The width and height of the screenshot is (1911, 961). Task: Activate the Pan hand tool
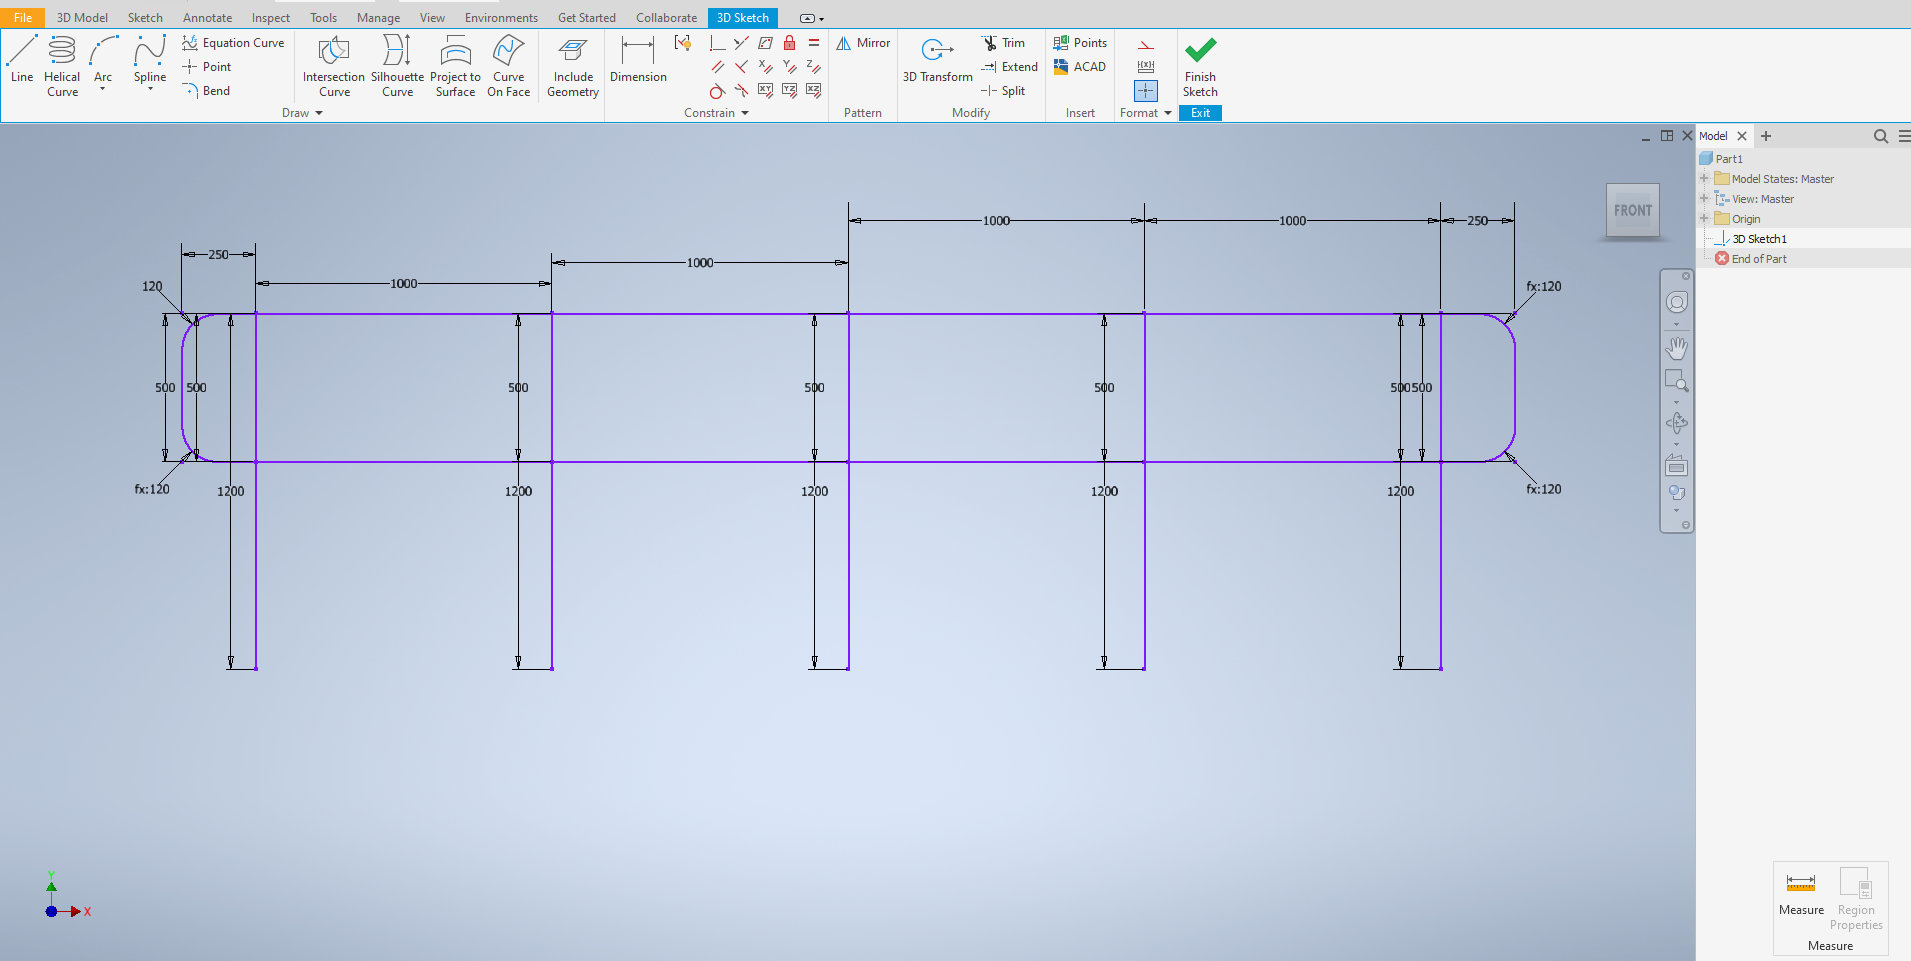pos(1677,348)
